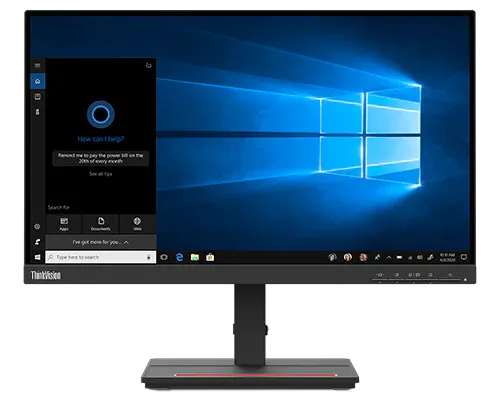Screen dimensions: 500x400
Task: Open Microsoft Store from the taskbar
Action: pos(210,257)
